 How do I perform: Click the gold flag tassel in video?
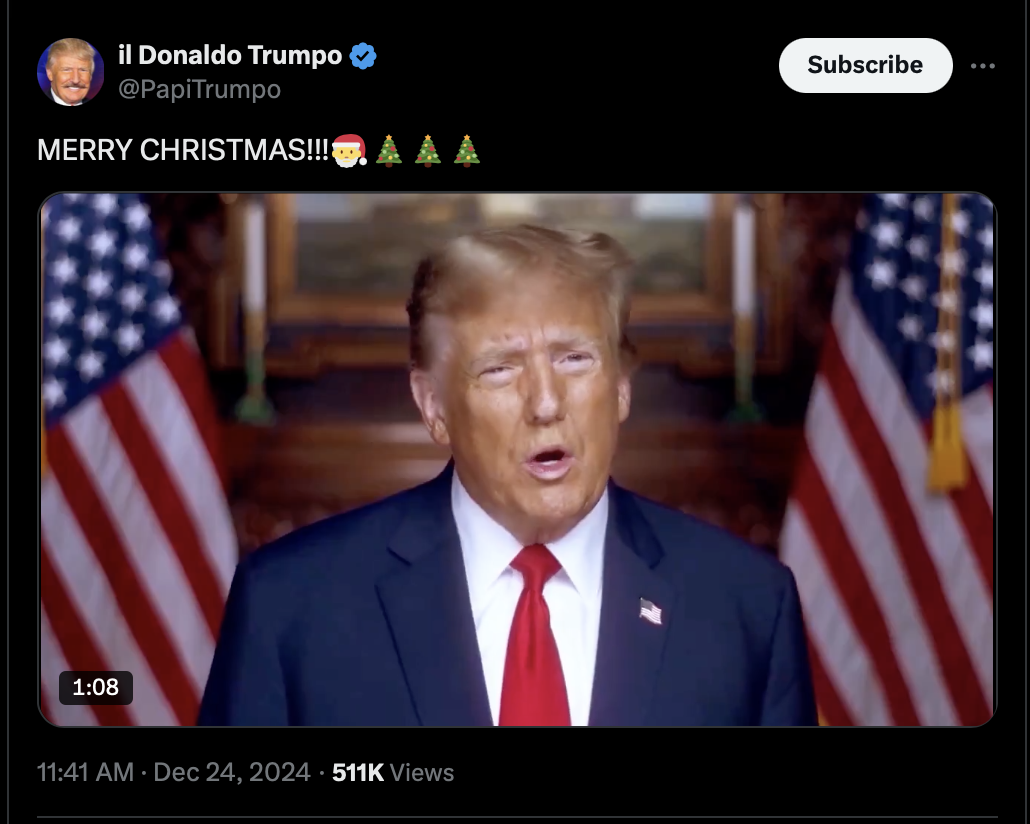(947, 447)
